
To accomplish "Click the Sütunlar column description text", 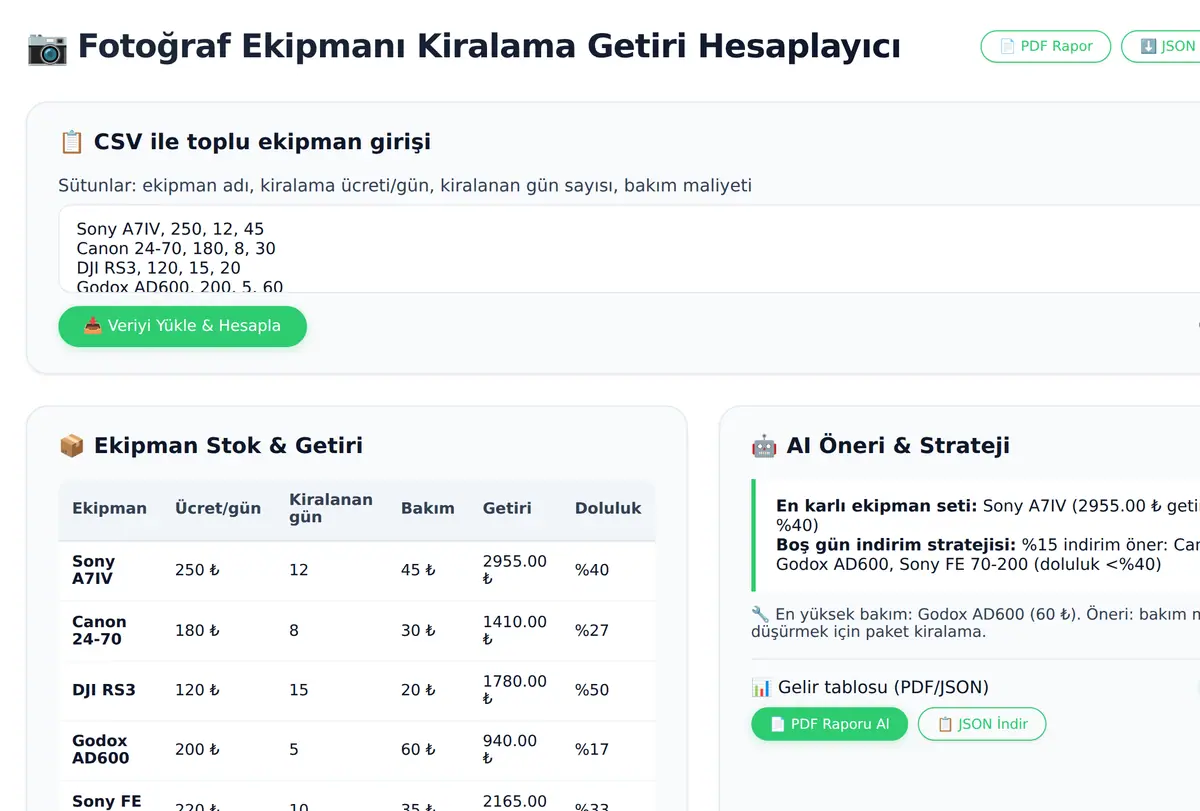I will (405, 185).
